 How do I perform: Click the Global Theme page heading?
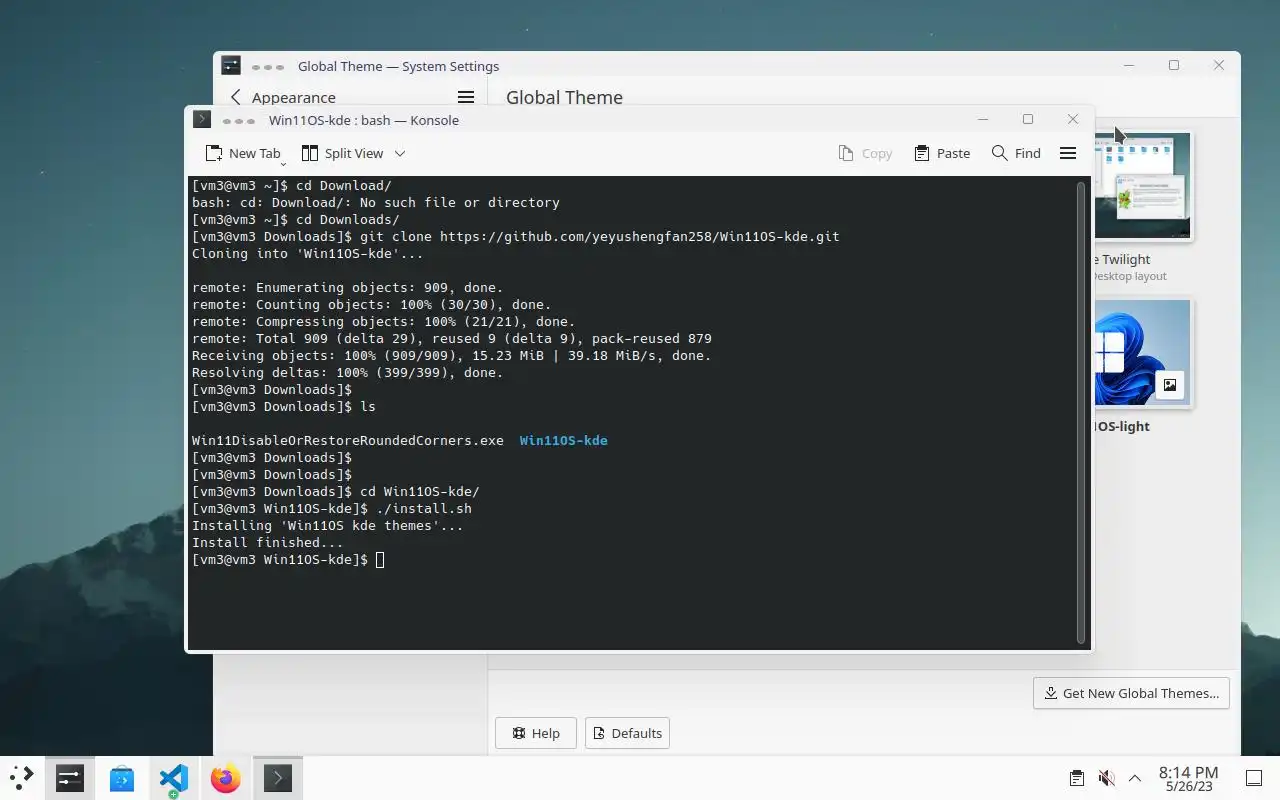tap(564, 97)
